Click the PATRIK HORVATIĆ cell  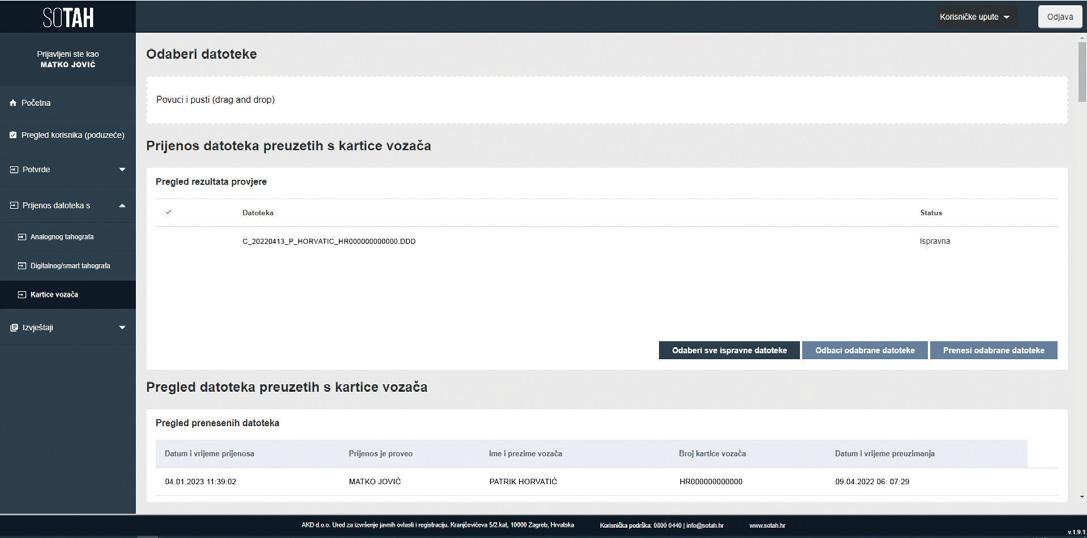tap(523, 482)
